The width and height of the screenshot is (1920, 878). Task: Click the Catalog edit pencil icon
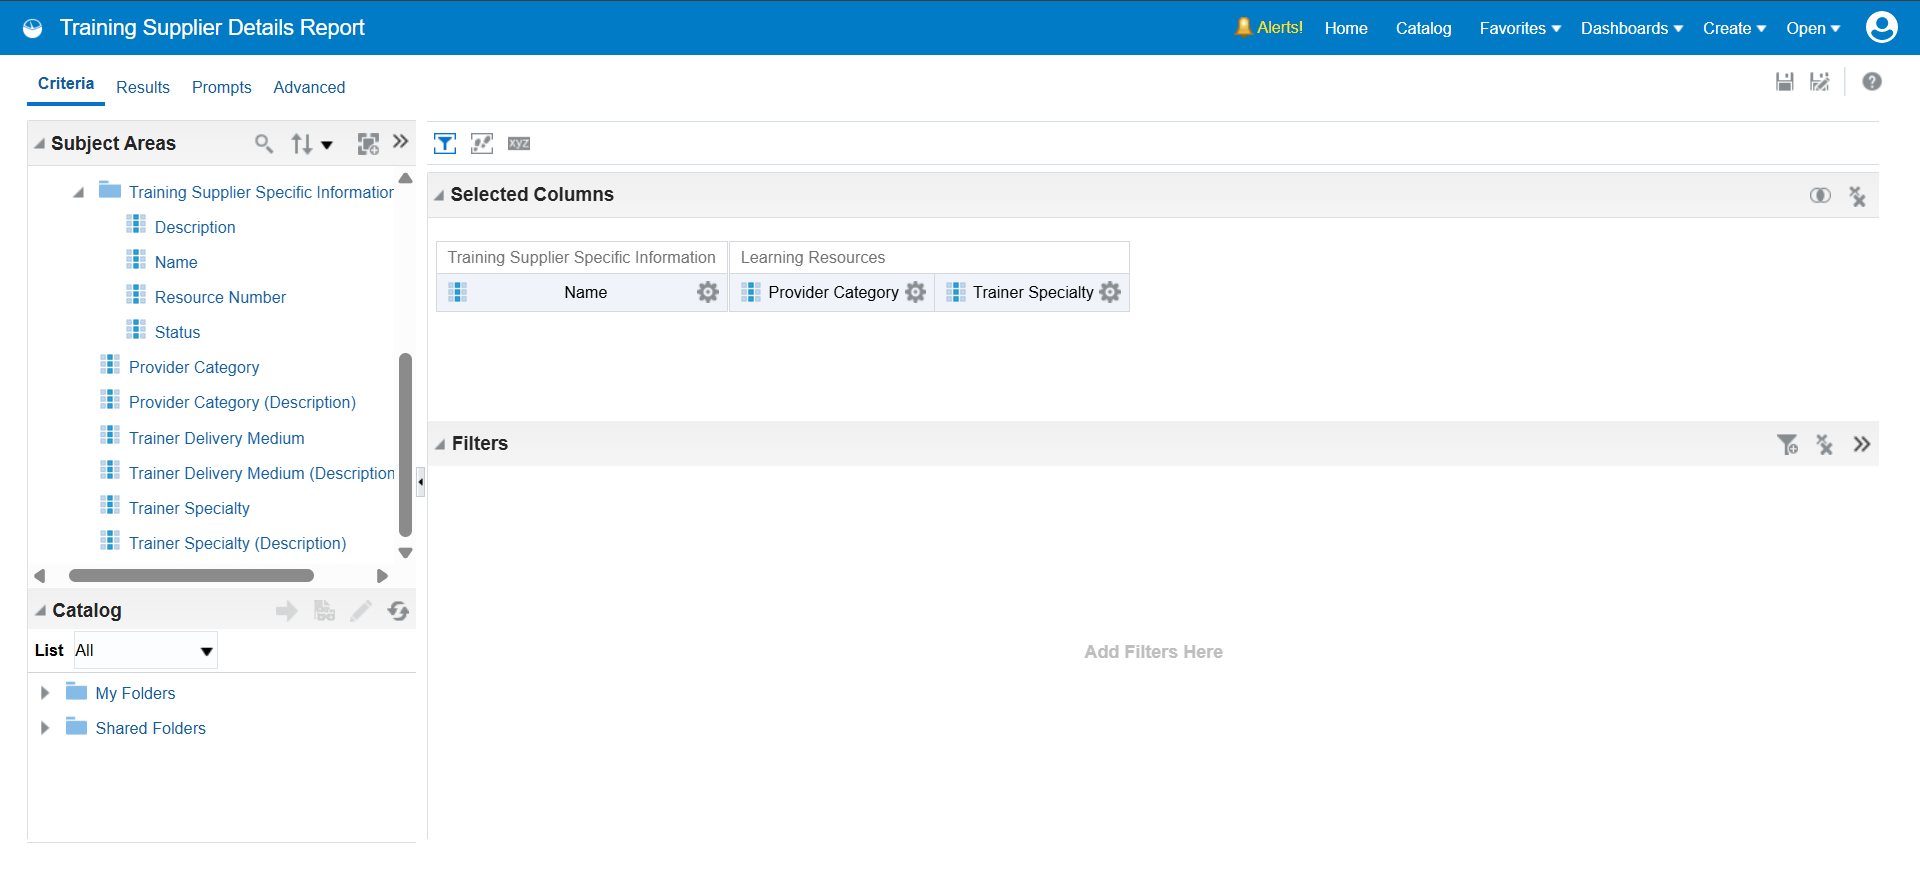(x=361, y=611)
